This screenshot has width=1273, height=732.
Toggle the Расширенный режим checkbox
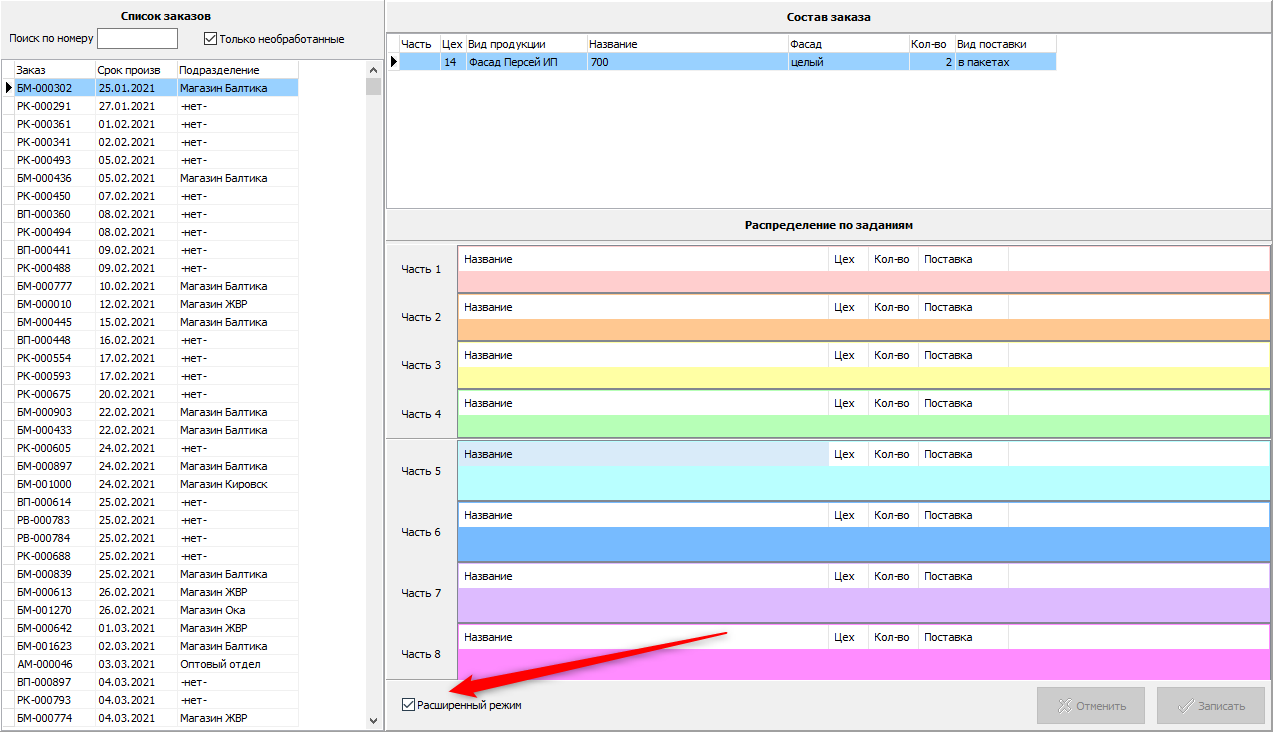(x=408, y=705)
